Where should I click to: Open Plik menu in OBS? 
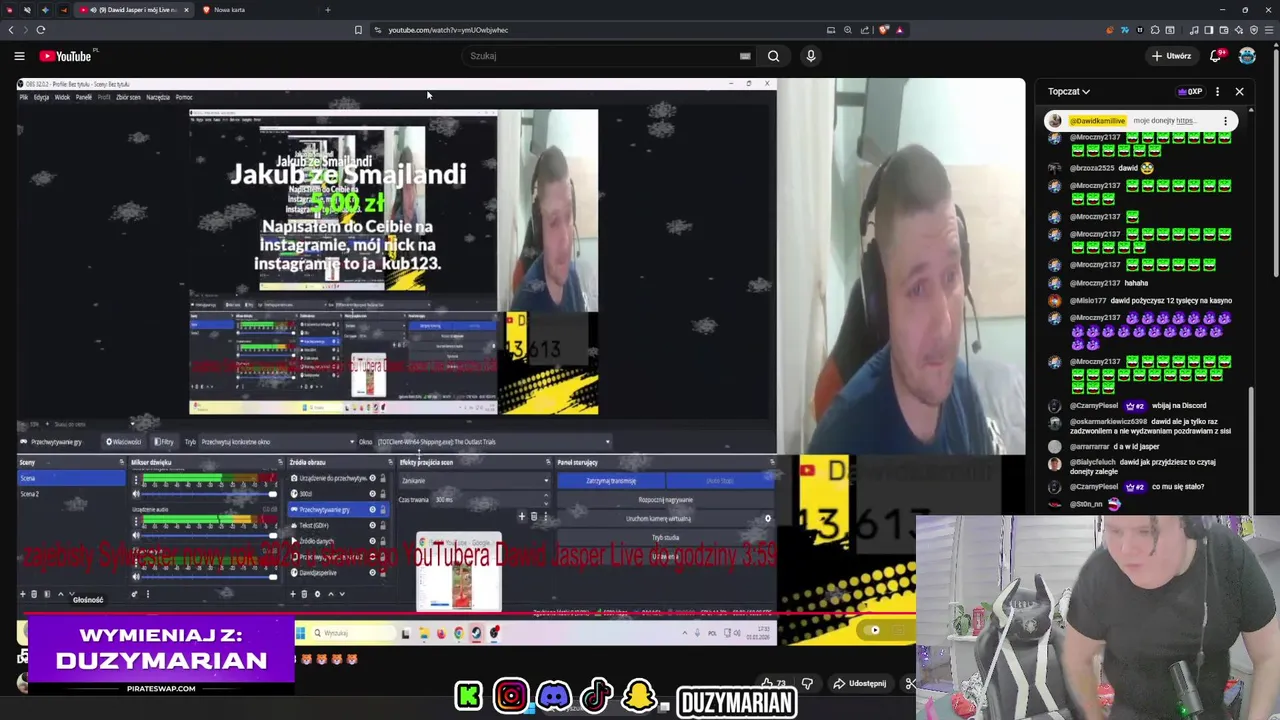pyautogui.click(x=24, y=97)
